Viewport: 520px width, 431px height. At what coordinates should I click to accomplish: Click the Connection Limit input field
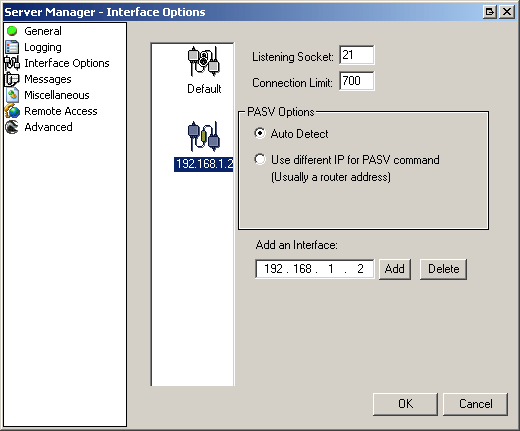[x=357, y=81]
